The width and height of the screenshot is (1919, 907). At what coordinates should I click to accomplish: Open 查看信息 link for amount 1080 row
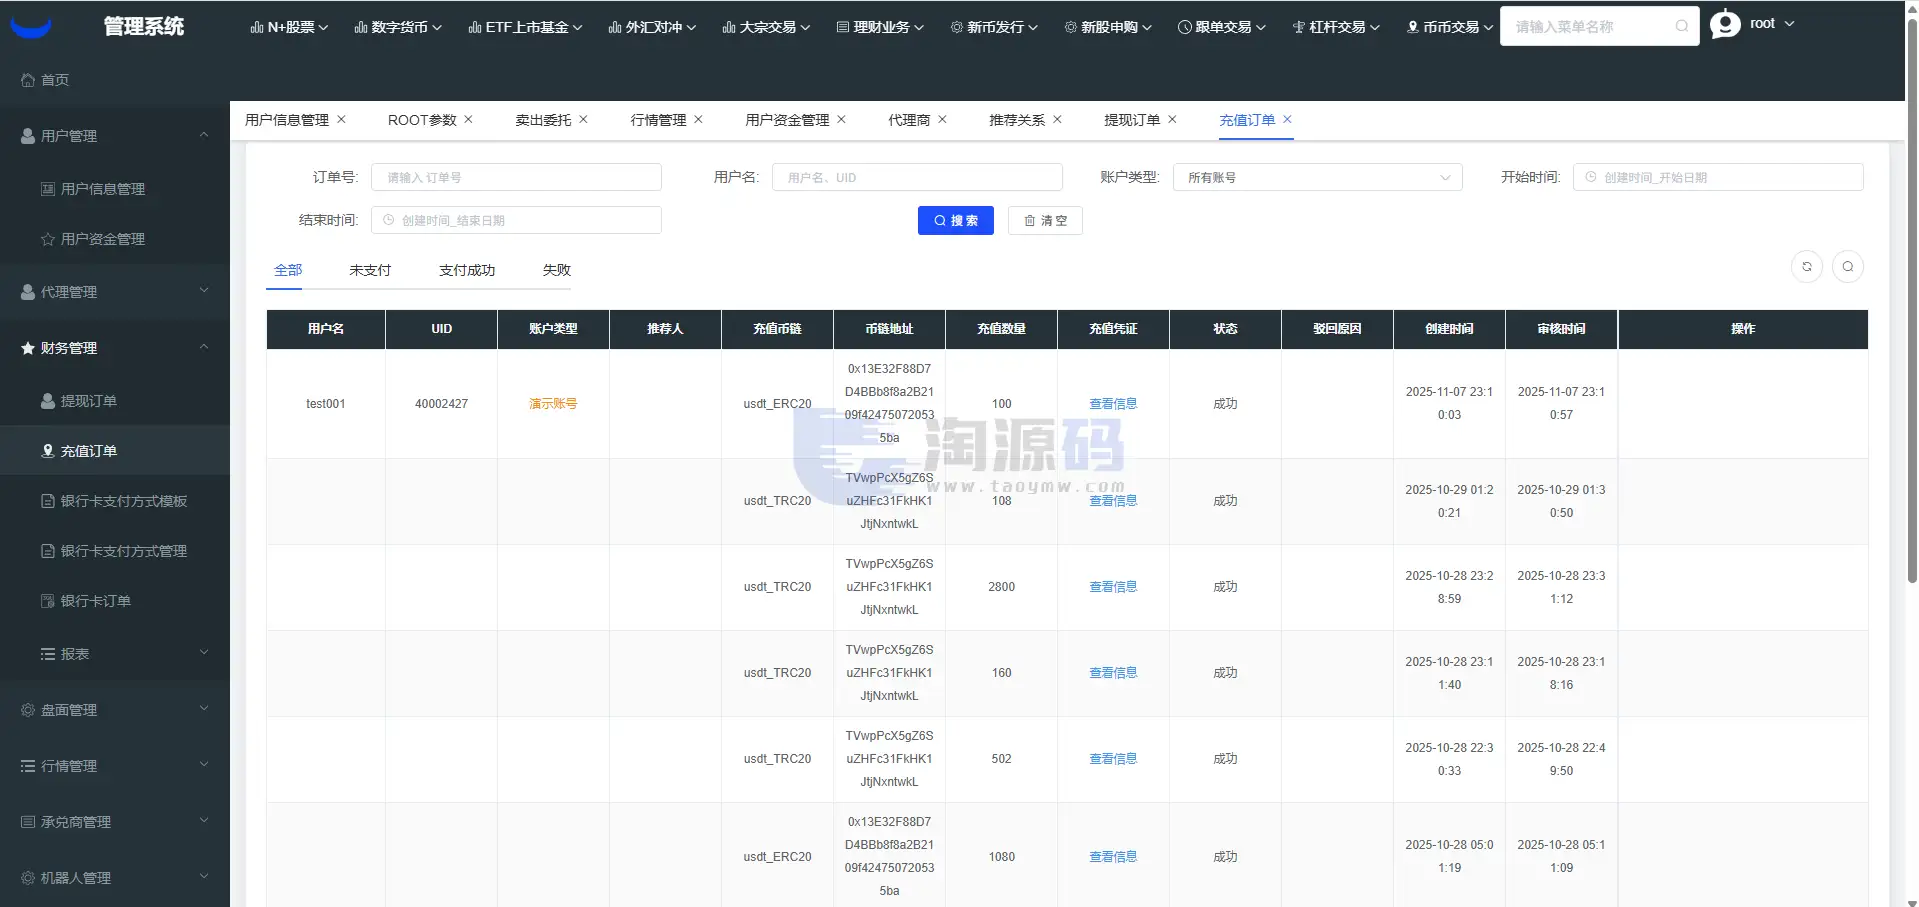point(1113,857)
